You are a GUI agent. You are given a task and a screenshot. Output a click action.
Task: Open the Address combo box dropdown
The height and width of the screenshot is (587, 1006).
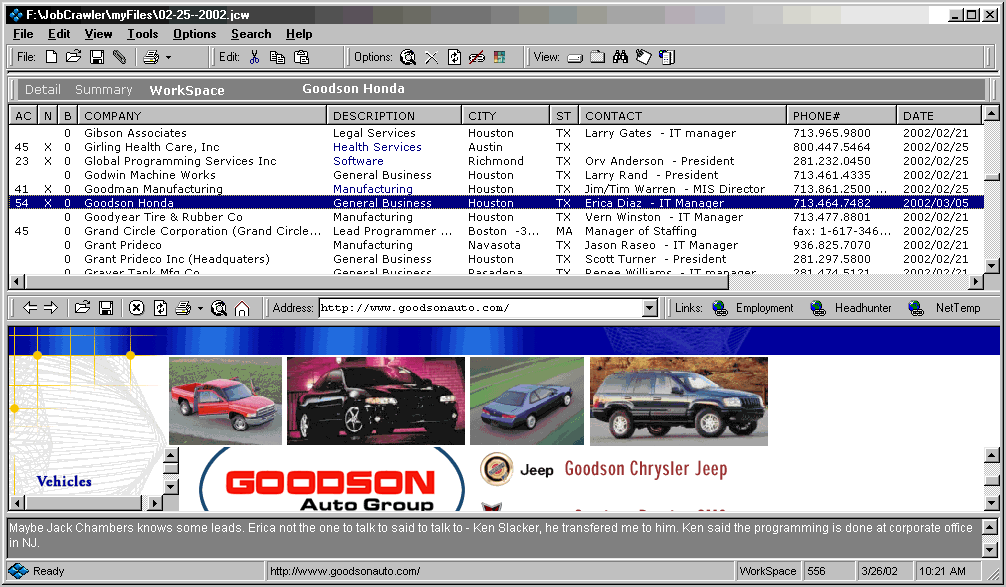click(650, 308)
